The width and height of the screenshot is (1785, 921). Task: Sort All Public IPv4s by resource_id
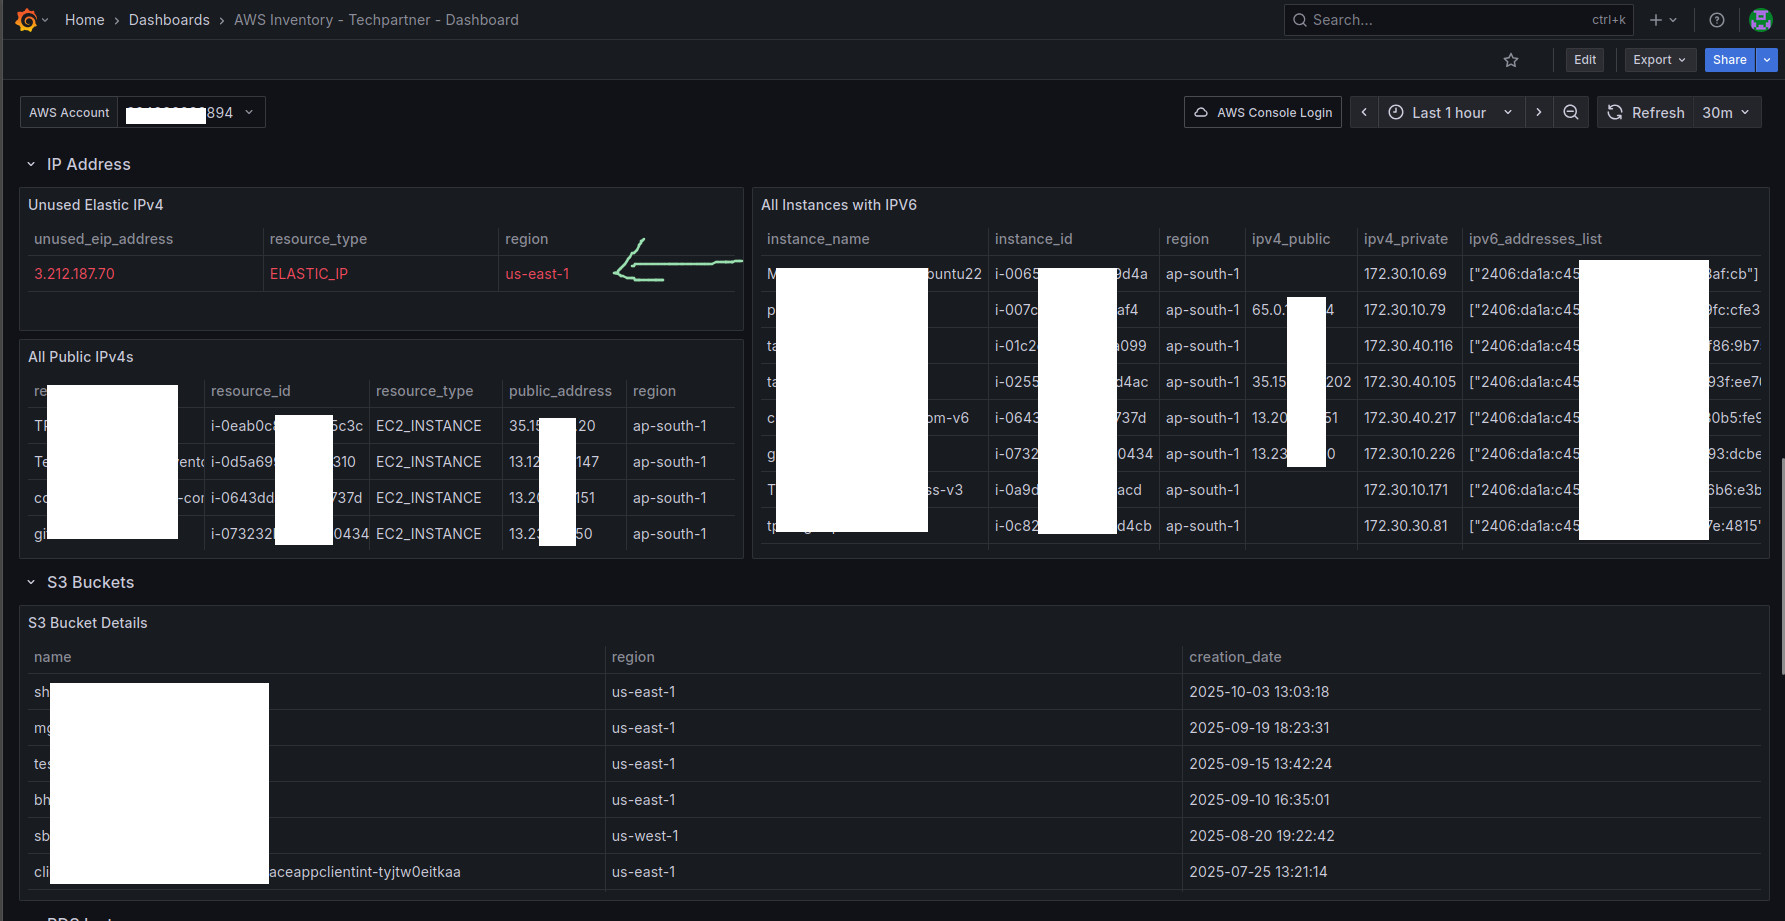251,391
